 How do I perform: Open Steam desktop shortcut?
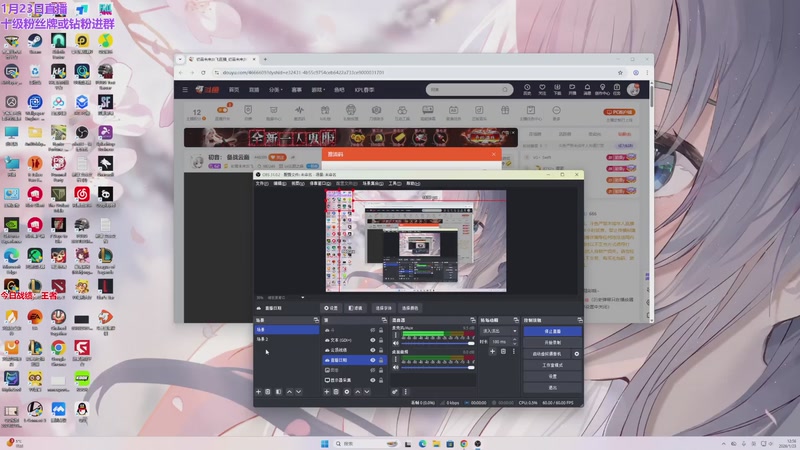coord(35,44)
